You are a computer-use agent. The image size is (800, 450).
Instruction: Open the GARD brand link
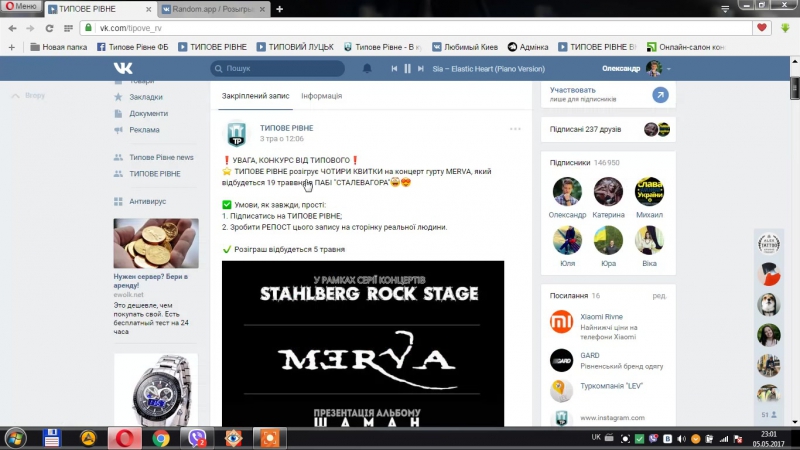click(589, 356)
